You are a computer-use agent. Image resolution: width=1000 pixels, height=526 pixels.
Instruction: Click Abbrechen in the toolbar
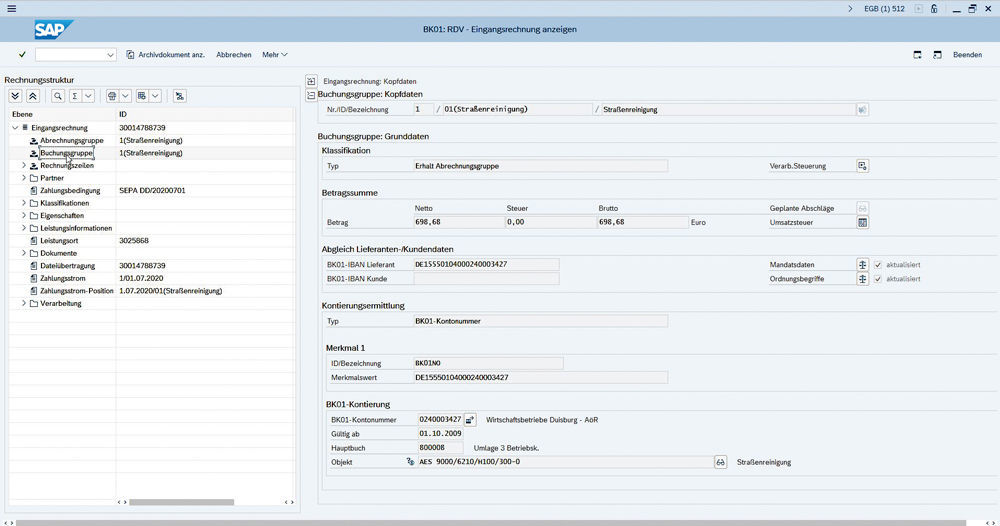(x=234, y=55)
